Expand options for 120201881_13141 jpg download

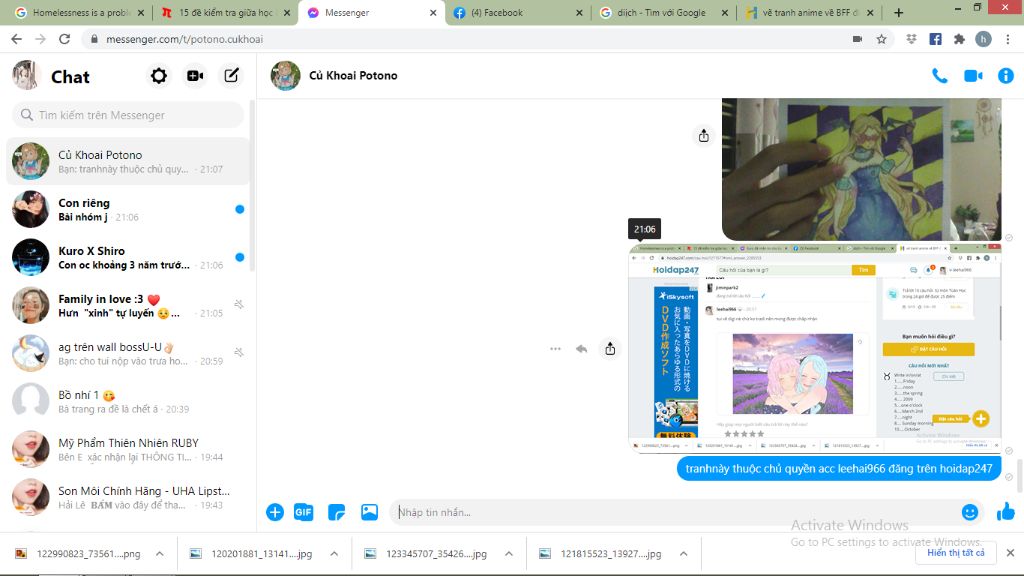coord(334,554)
